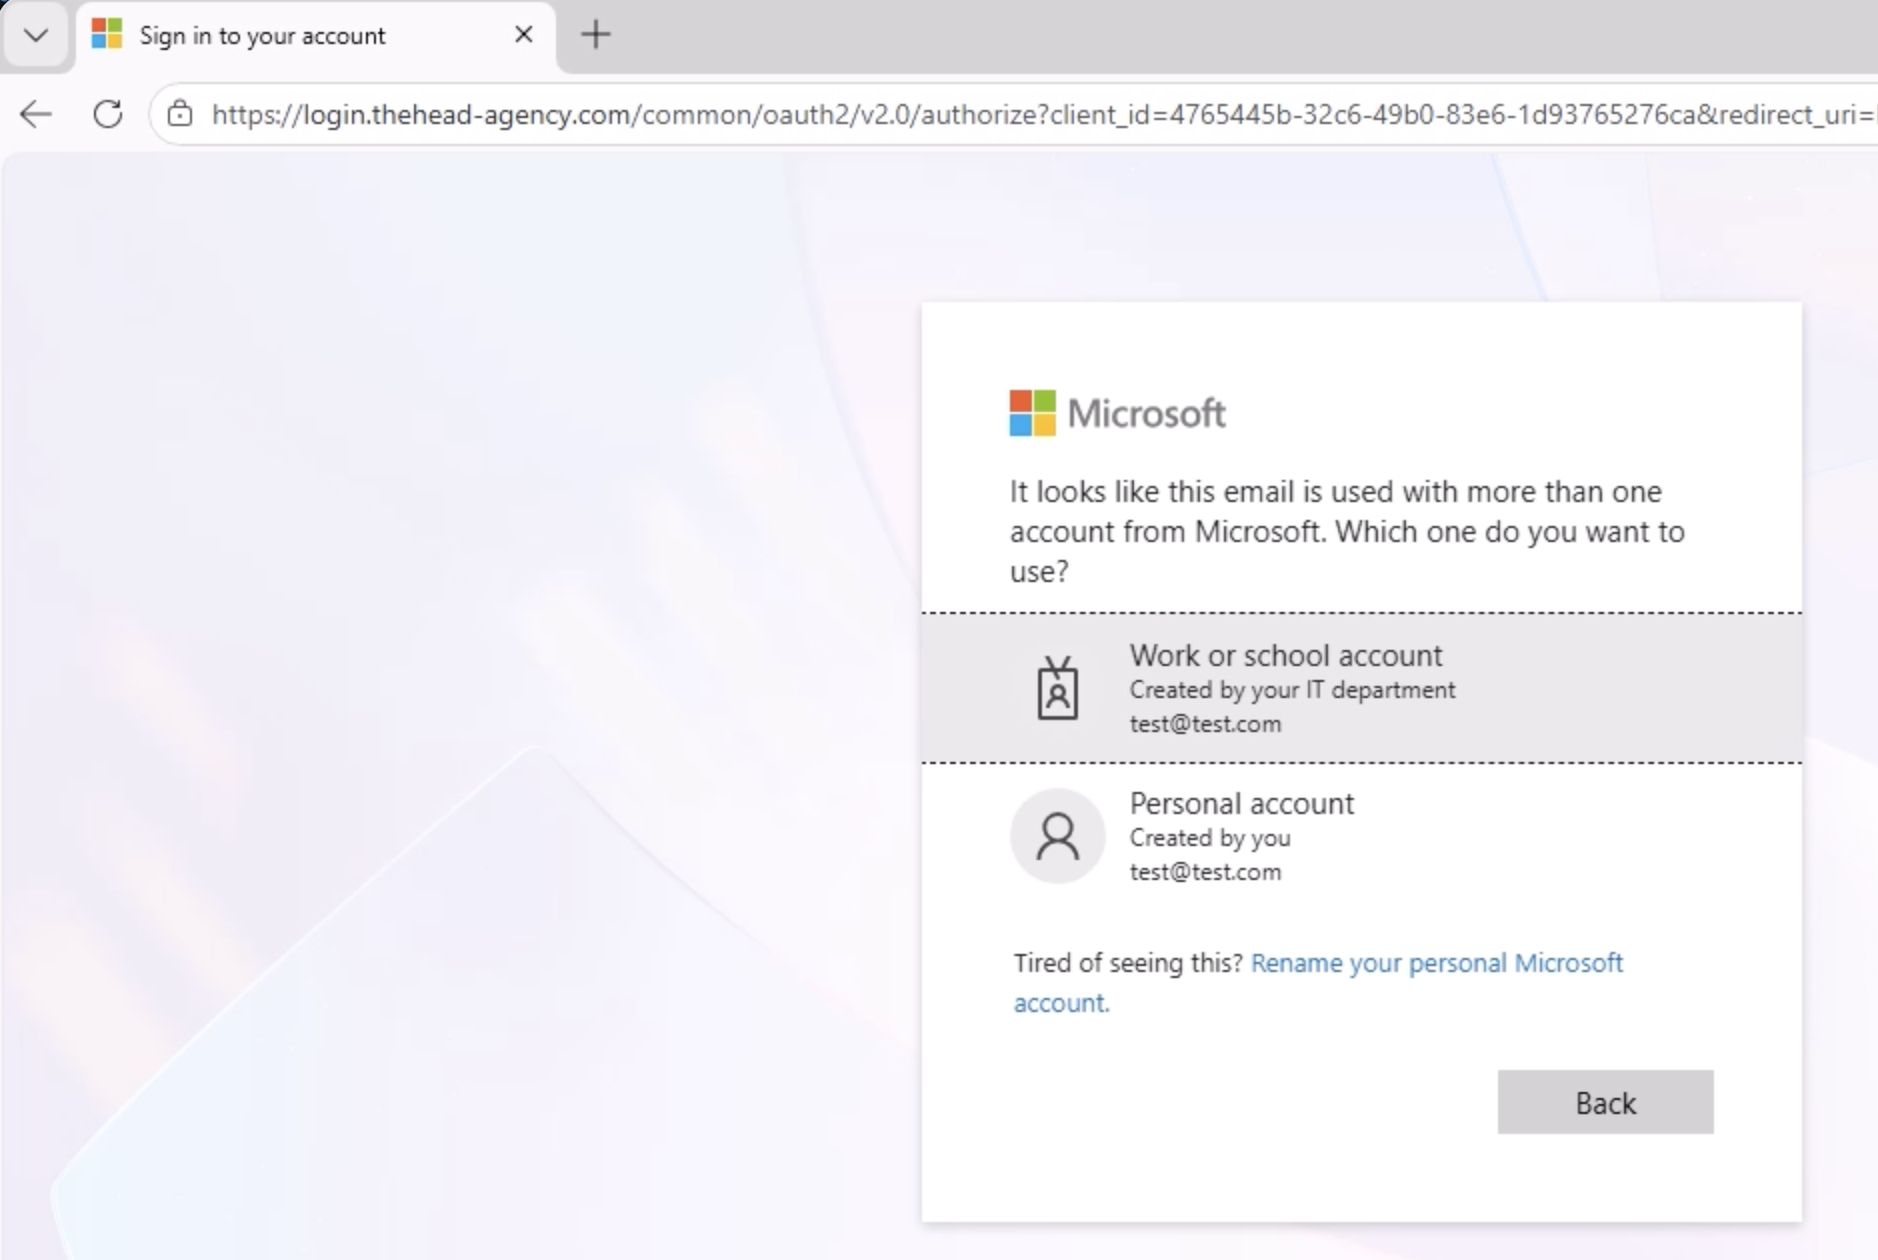Click the Microsoft four-color logo in the sign-in card
The height and width of the screenshot is (1260, 1878).
pos(1032,413)
